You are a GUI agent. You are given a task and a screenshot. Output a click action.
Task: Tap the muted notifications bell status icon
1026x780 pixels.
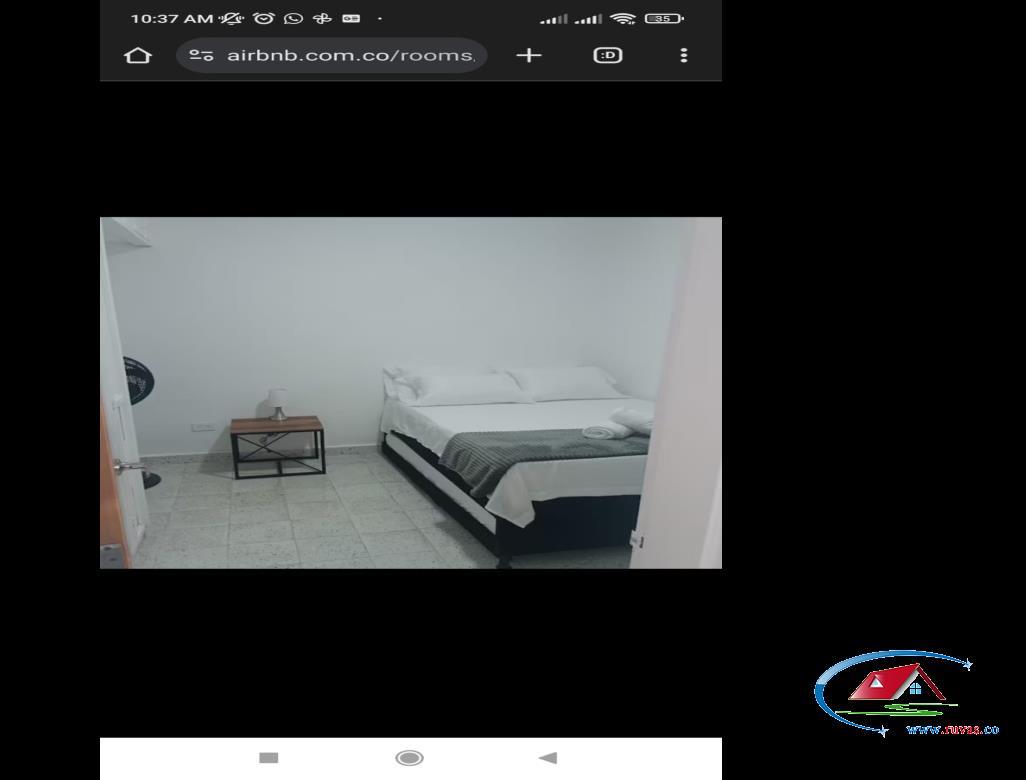pos(232,18)
